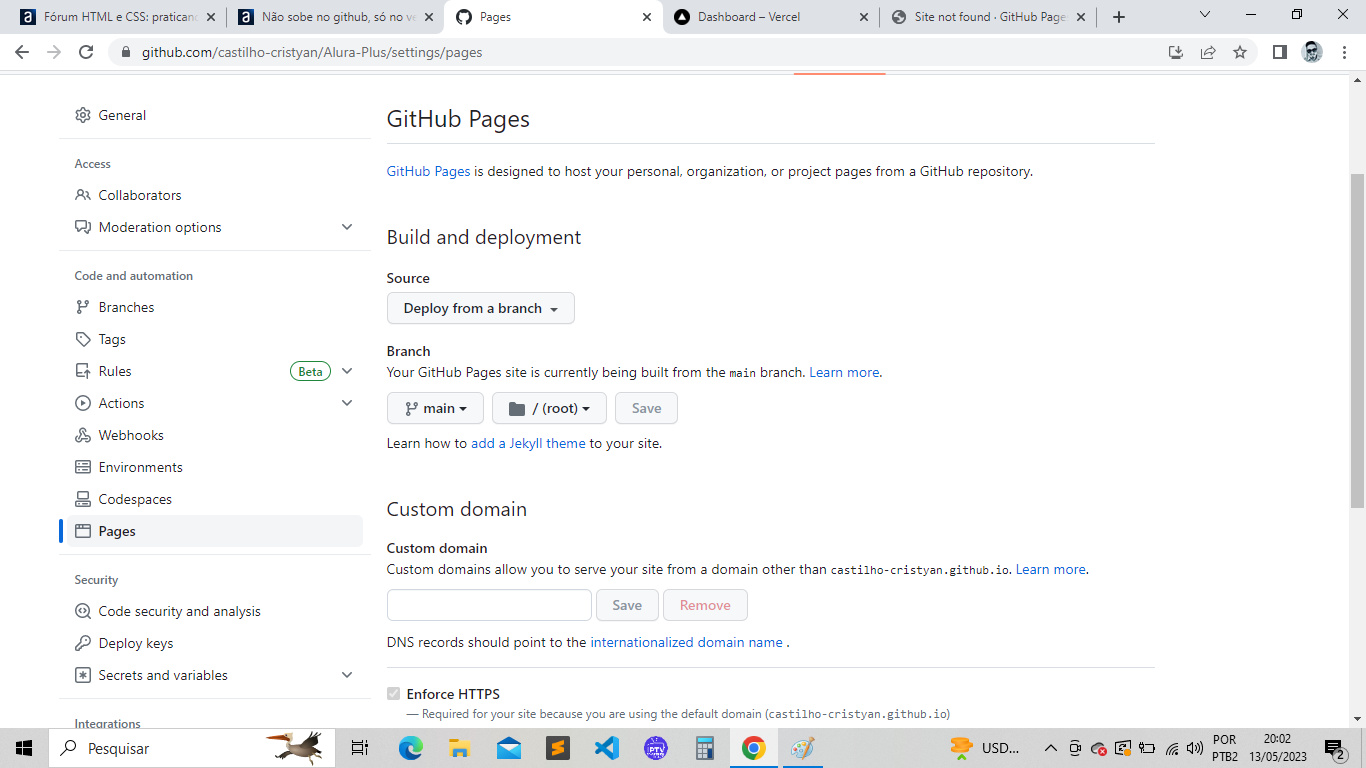
Task: Open Sublime Text from taskbar
Action: [x=558, y=748]
